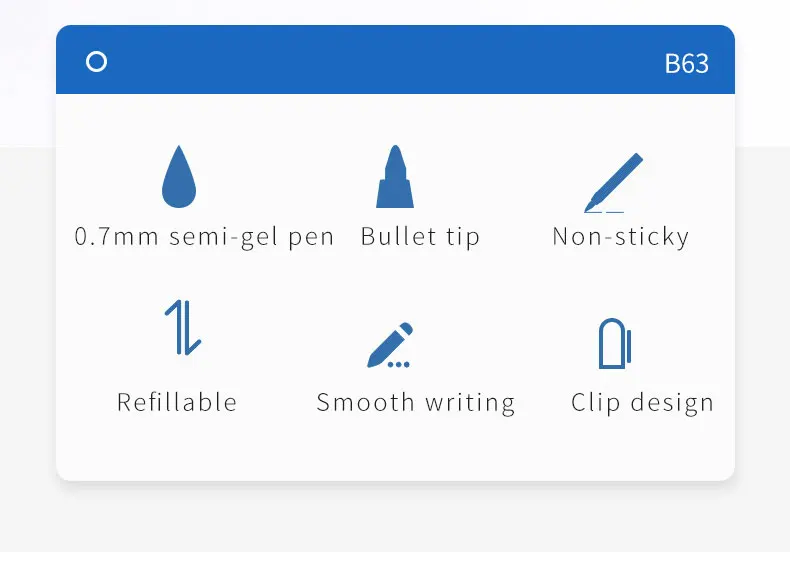
Task: Select the bullet tip nib icon
Action: (x=395, y=176)
